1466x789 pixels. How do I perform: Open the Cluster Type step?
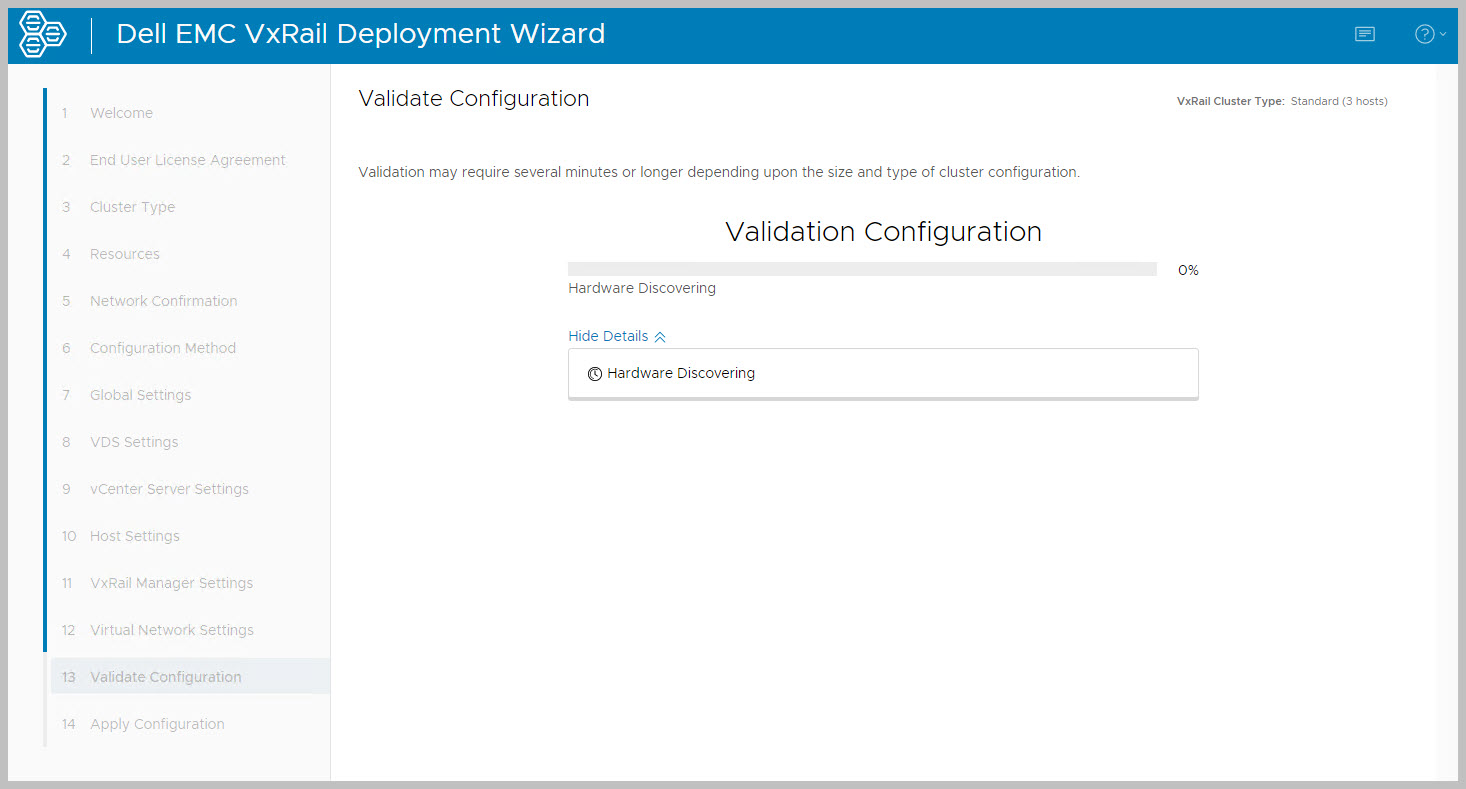(x=132, y=207)
